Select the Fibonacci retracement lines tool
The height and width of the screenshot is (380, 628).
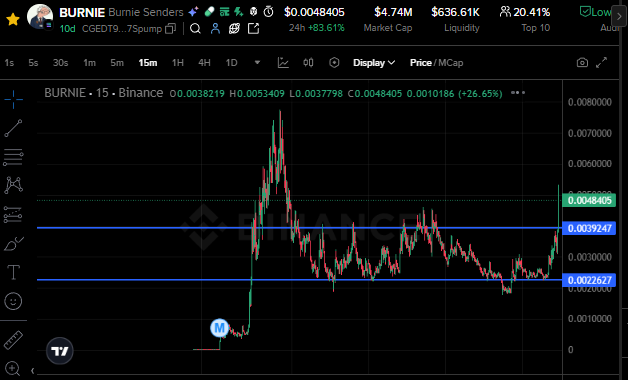click(13, 157)
